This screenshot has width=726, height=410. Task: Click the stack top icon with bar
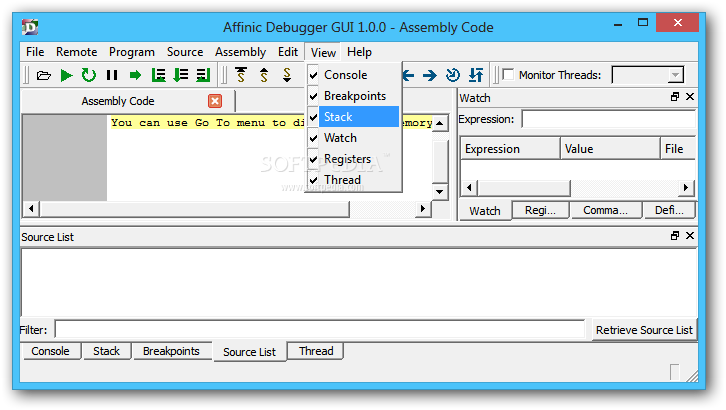click(241, 75)
